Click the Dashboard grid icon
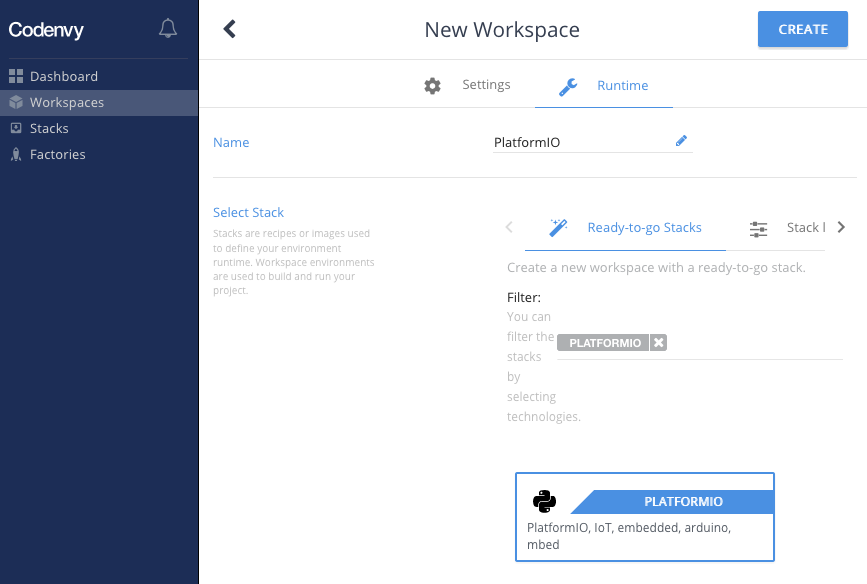 click(x=16, y=76)
